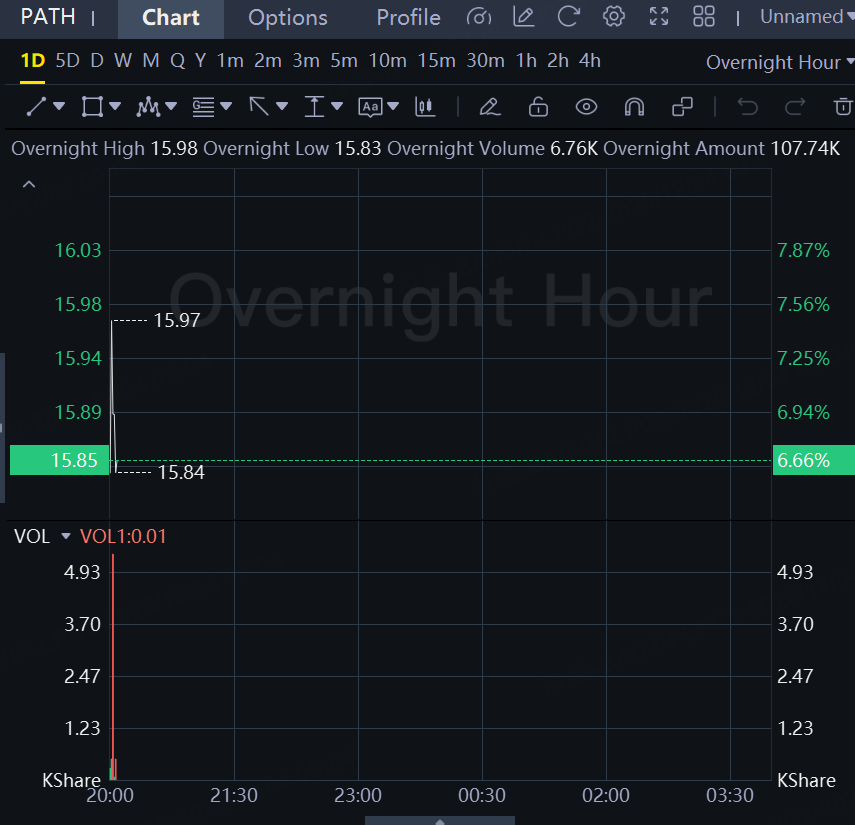The height and width of the screenshot is (825, 855).
Task: Switch to the Options tab
Action: pos(287,18)
